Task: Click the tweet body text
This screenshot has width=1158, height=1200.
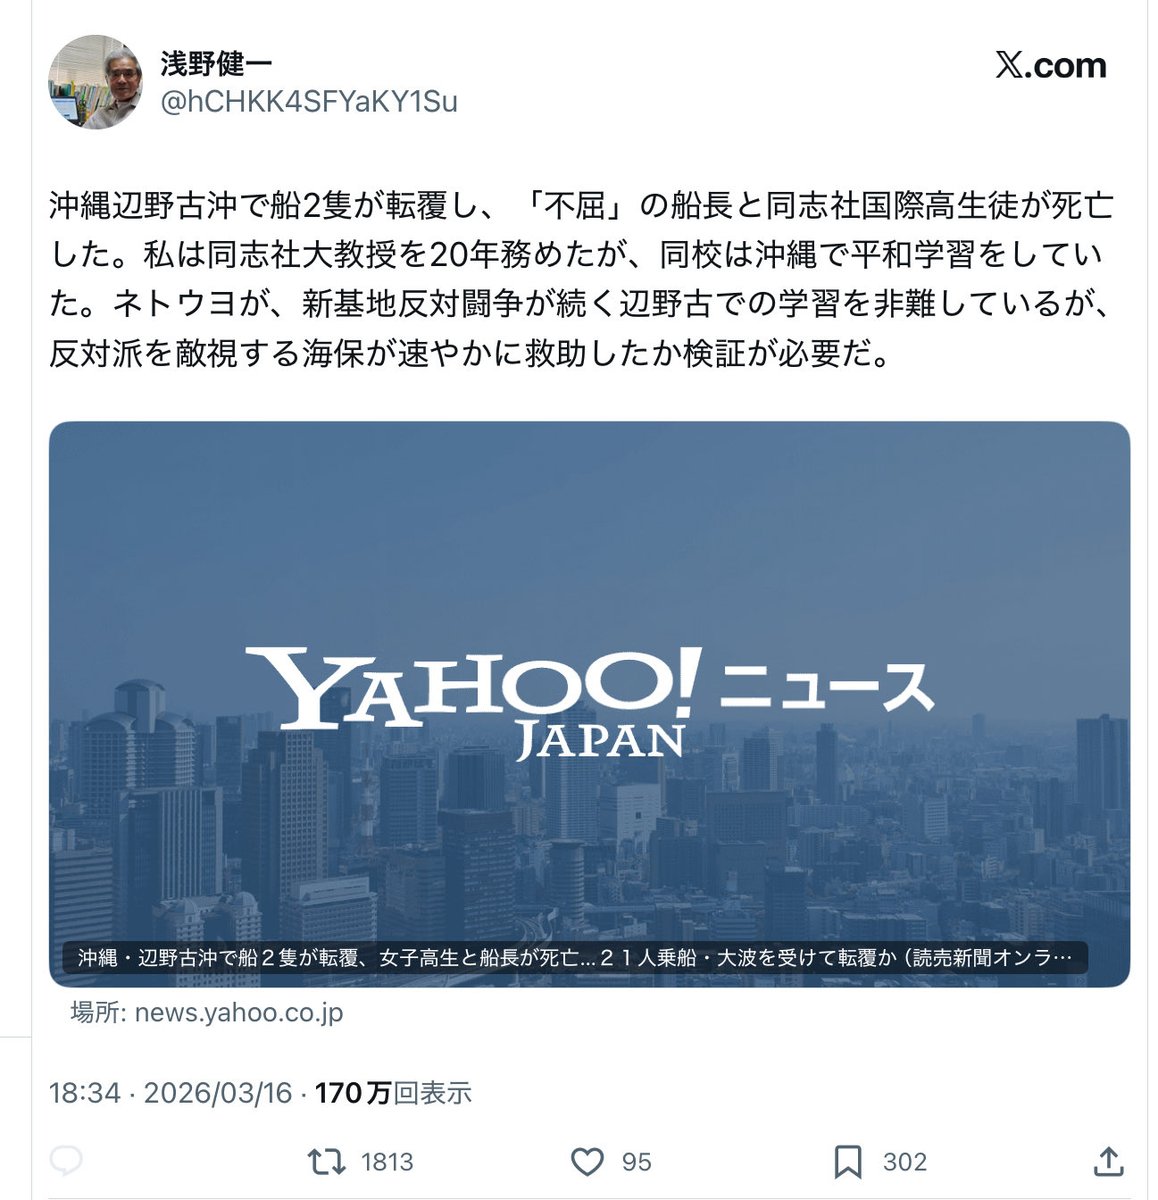Action: (x=581, y=279)
